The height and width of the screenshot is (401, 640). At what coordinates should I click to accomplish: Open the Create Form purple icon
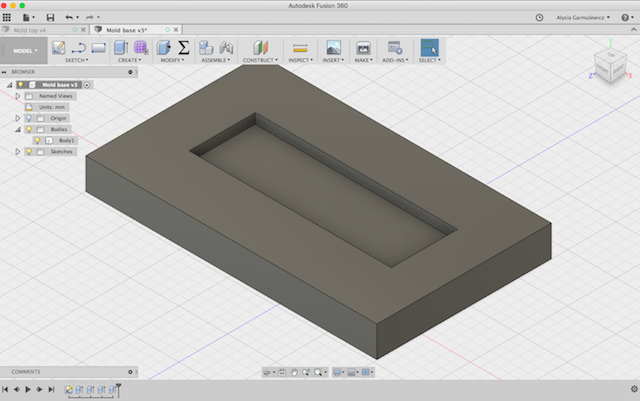(140, 47)
